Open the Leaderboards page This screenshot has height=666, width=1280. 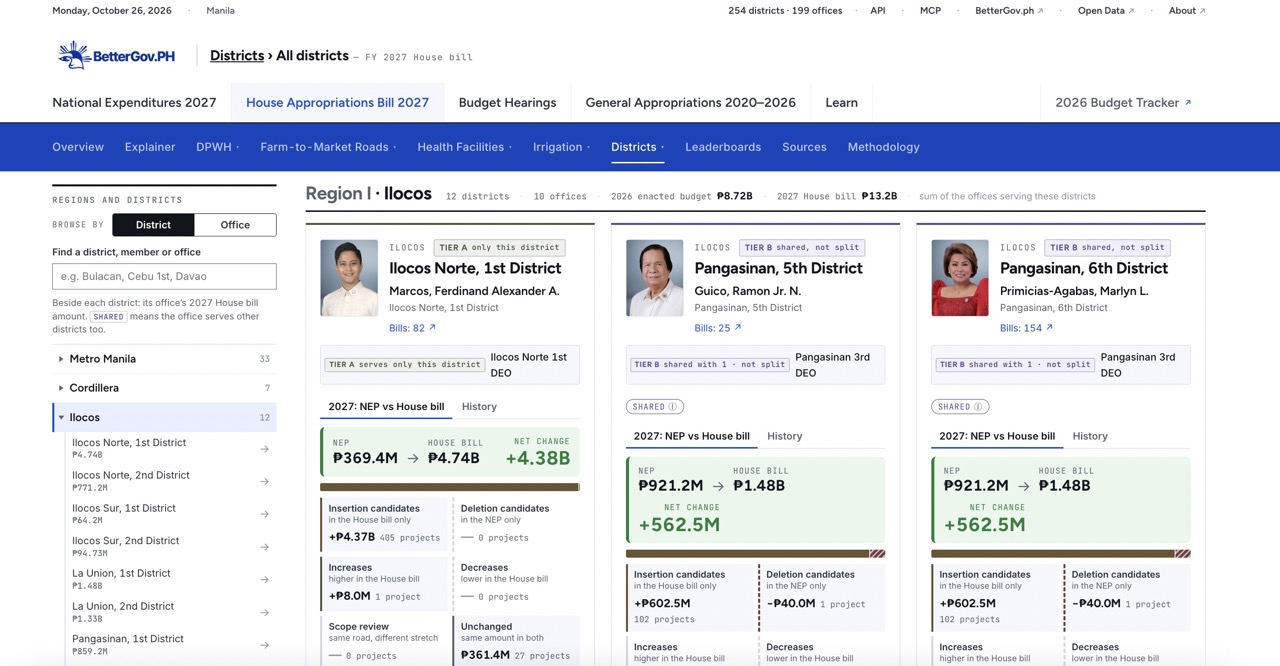click(x=723, y=147)
